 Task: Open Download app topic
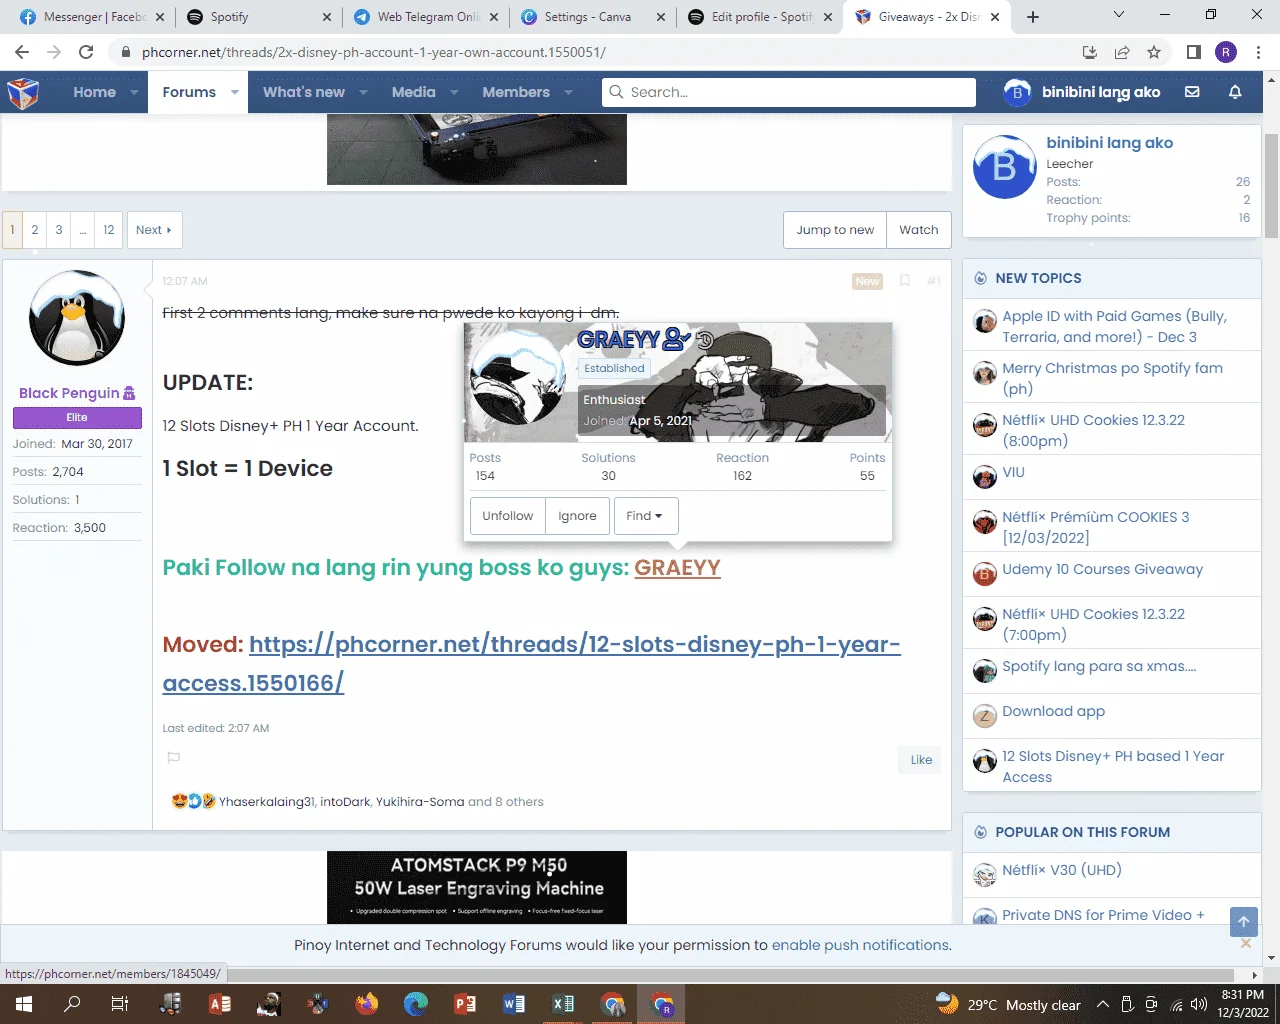(x=1053, y=711)
